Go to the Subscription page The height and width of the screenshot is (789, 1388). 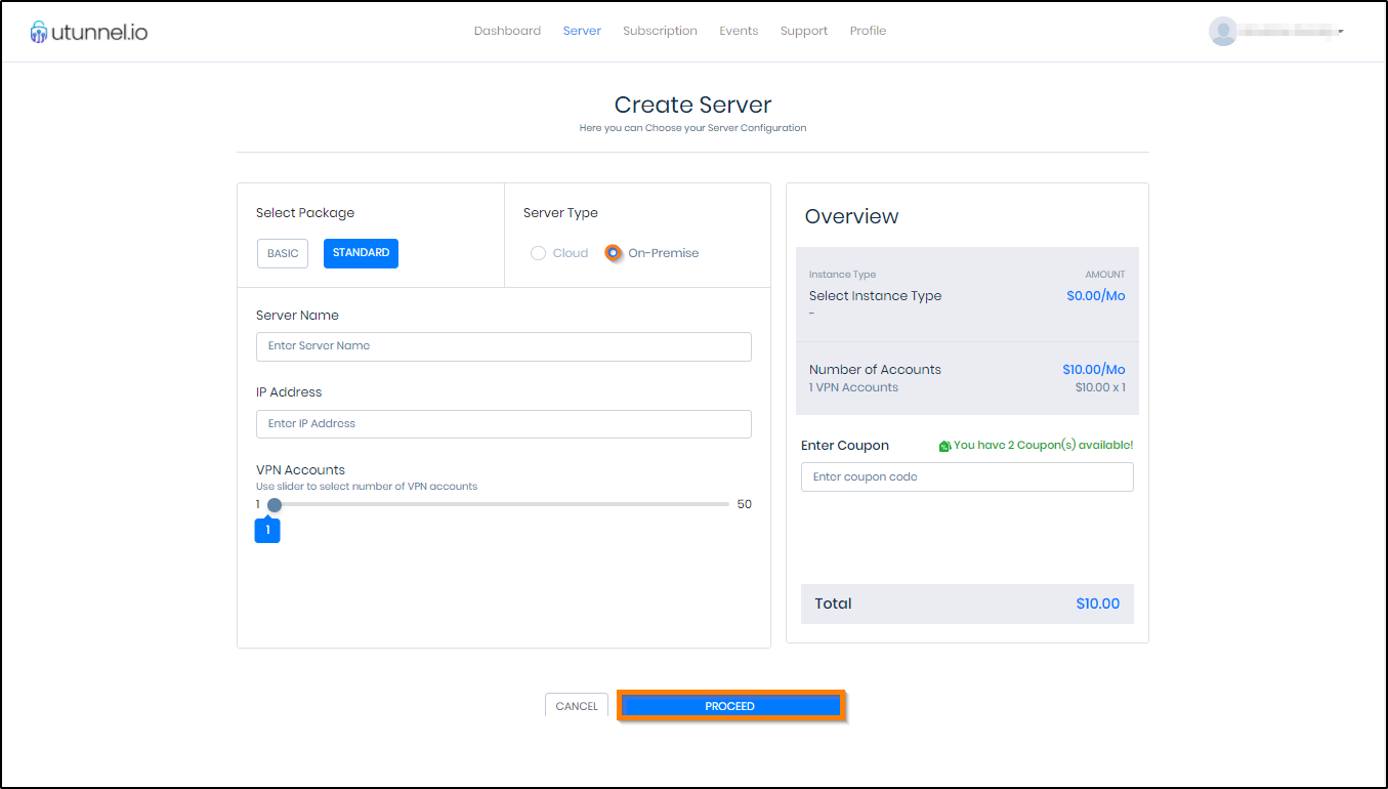click(660, 31)
